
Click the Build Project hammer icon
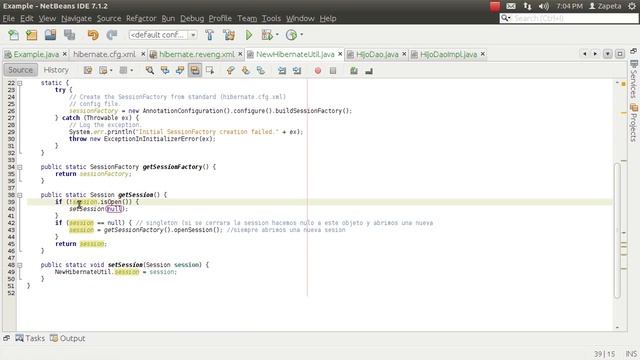point(210,35)
